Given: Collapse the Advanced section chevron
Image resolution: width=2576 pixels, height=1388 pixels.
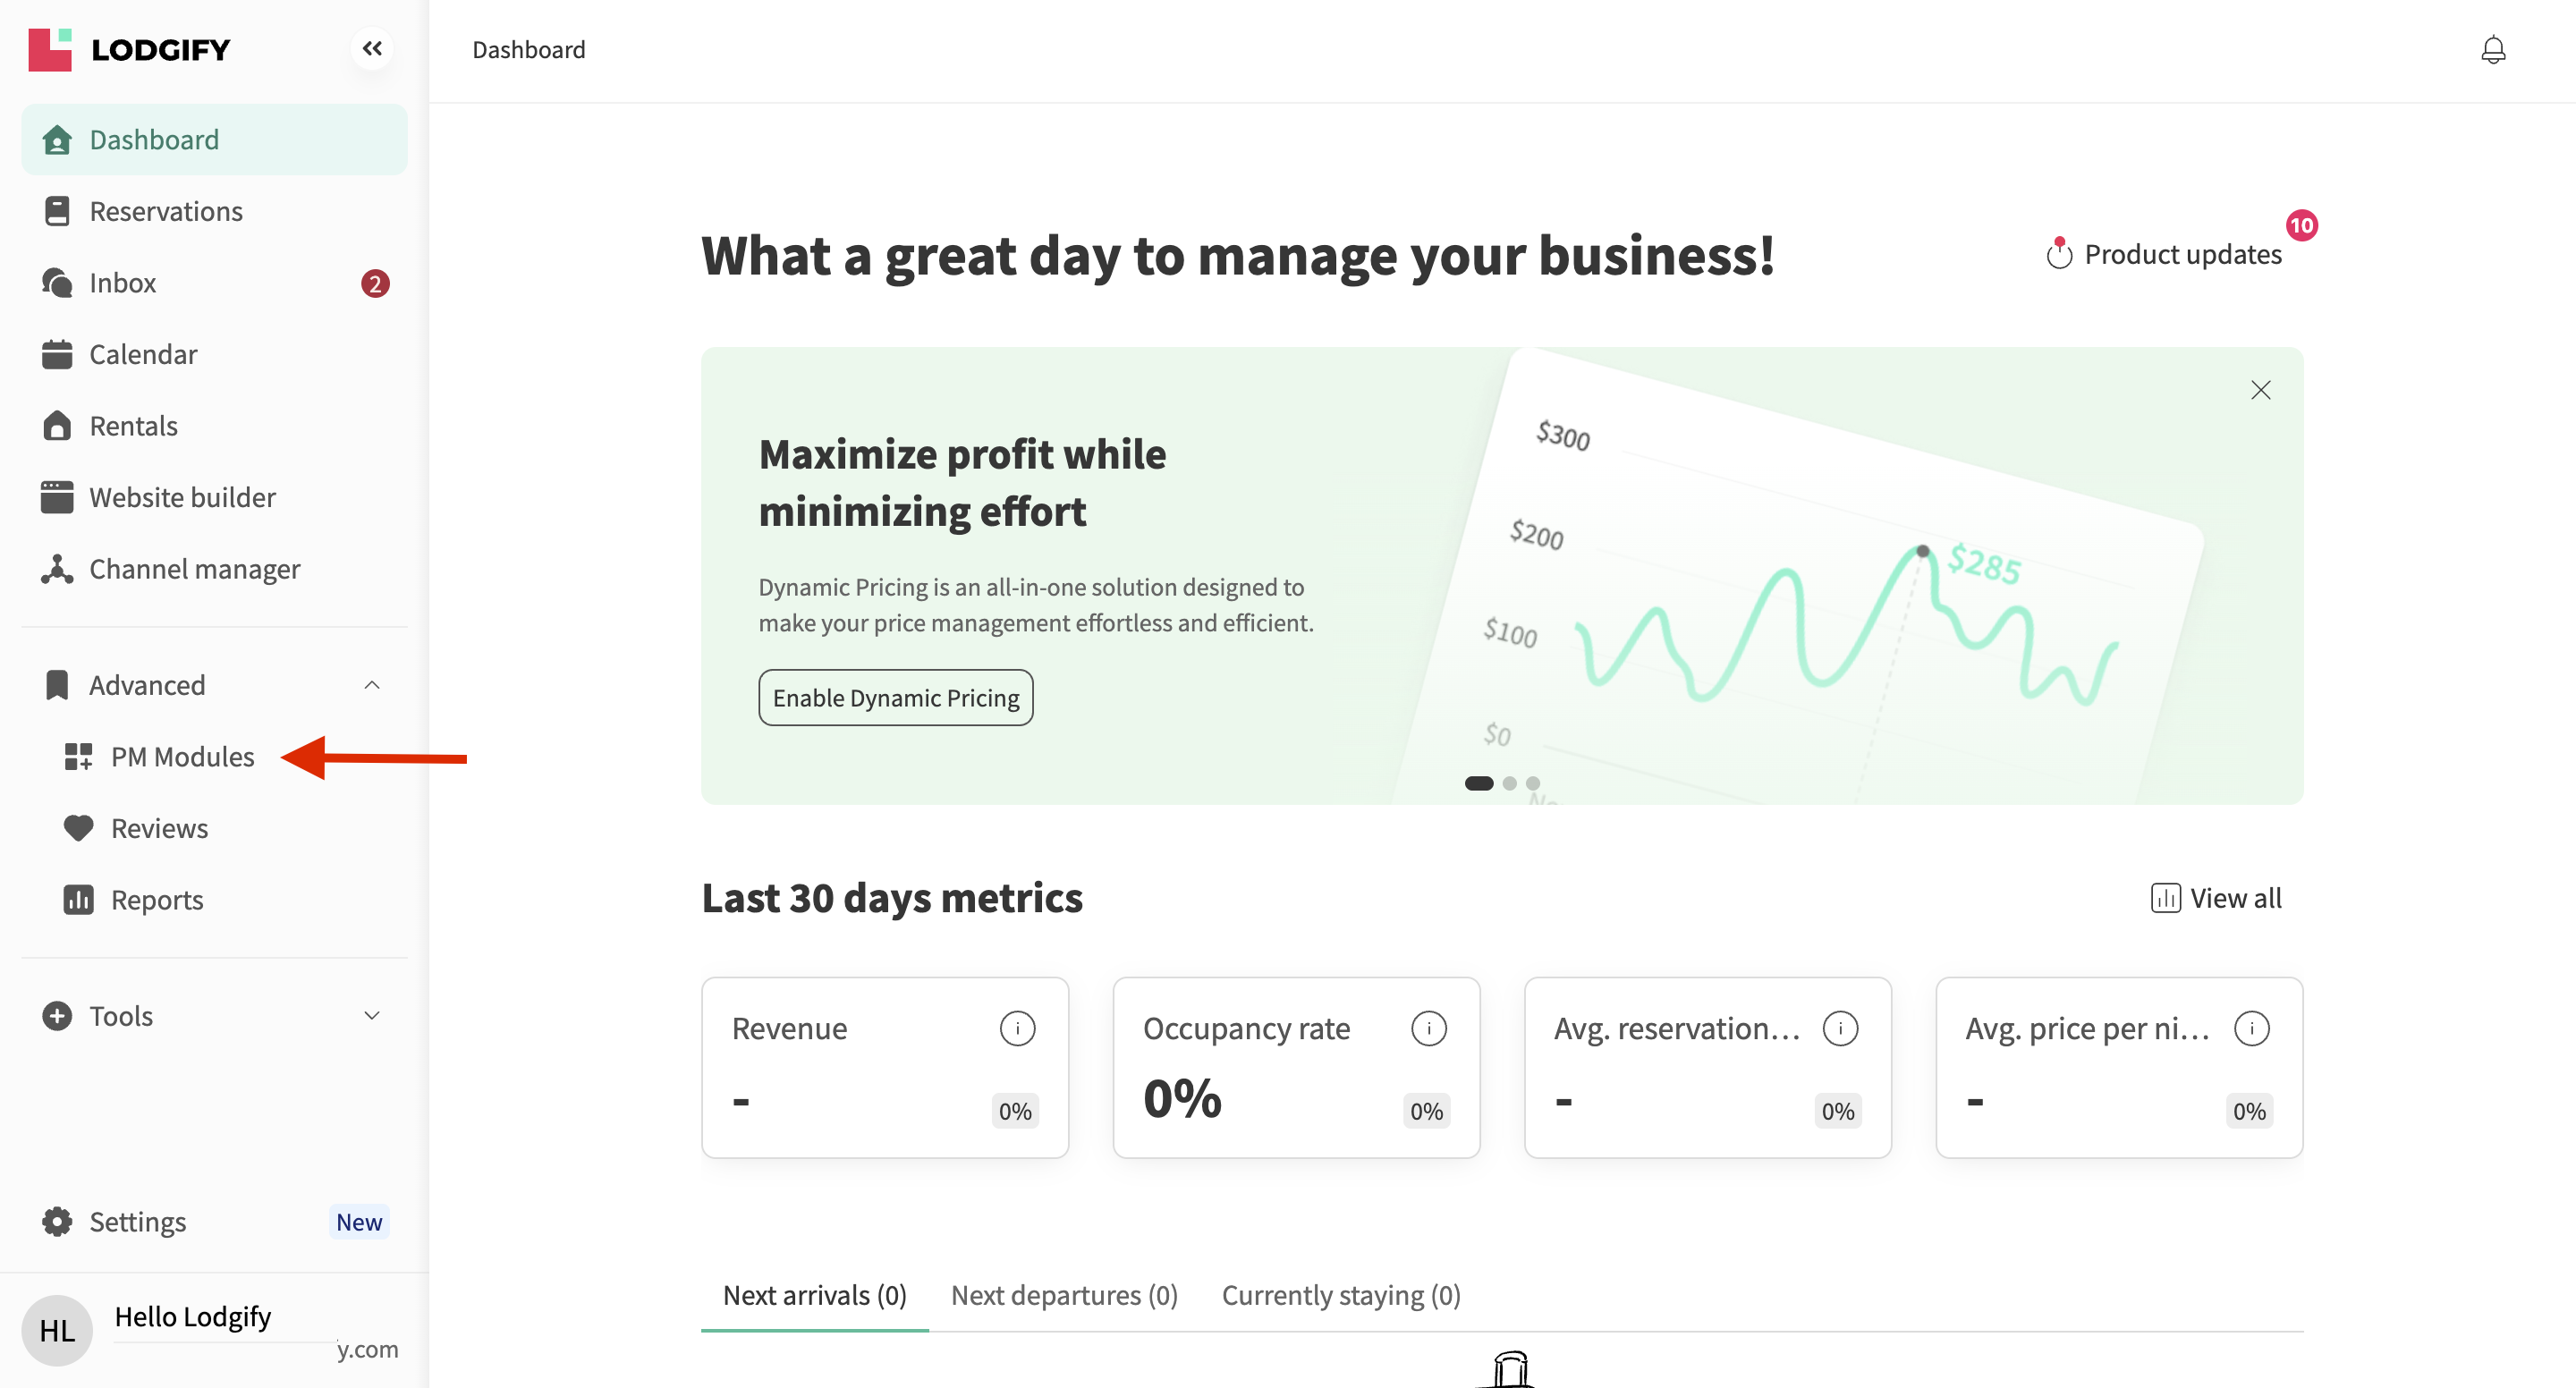Looking at the screenshot, I should (372, 685).
